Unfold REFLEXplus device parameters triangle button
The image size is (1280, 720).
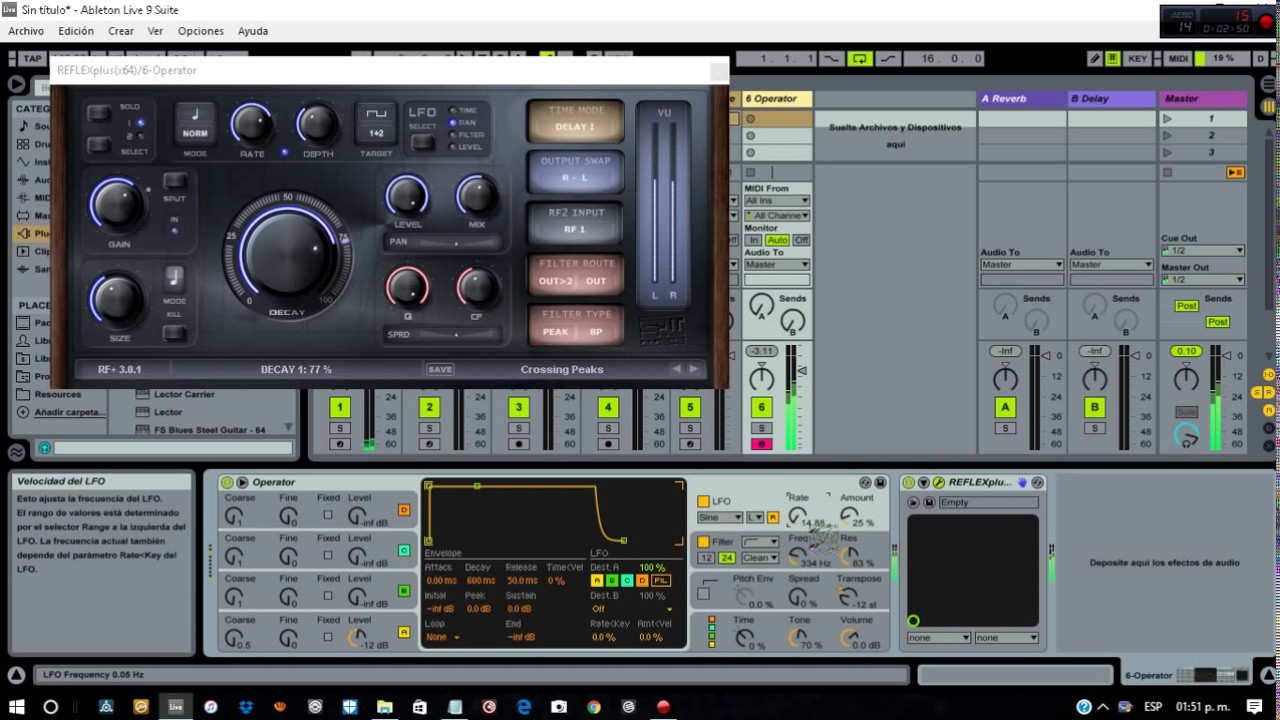point(924,482)
